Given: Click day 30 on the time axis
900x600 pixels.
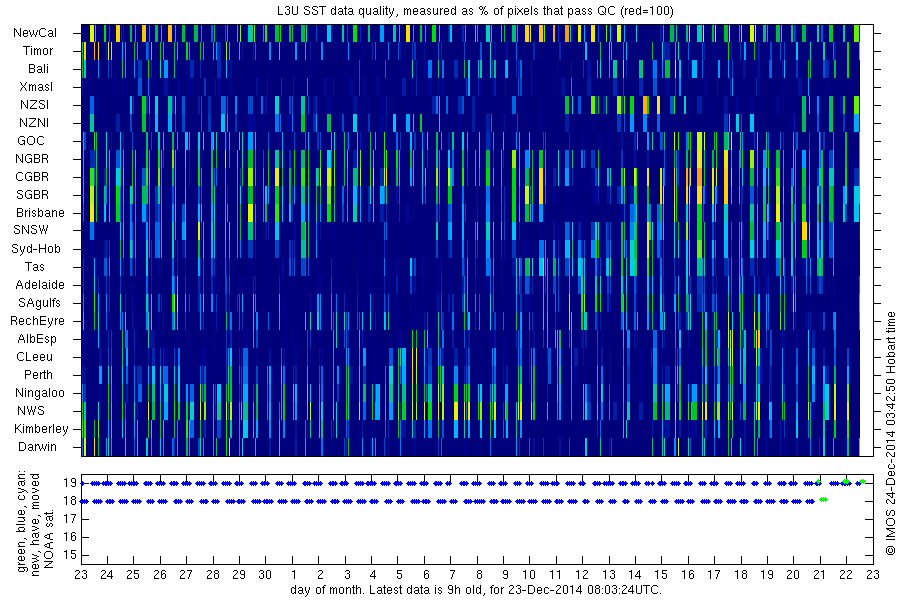Looking at the screenshot, I should (x=265, y=575).
